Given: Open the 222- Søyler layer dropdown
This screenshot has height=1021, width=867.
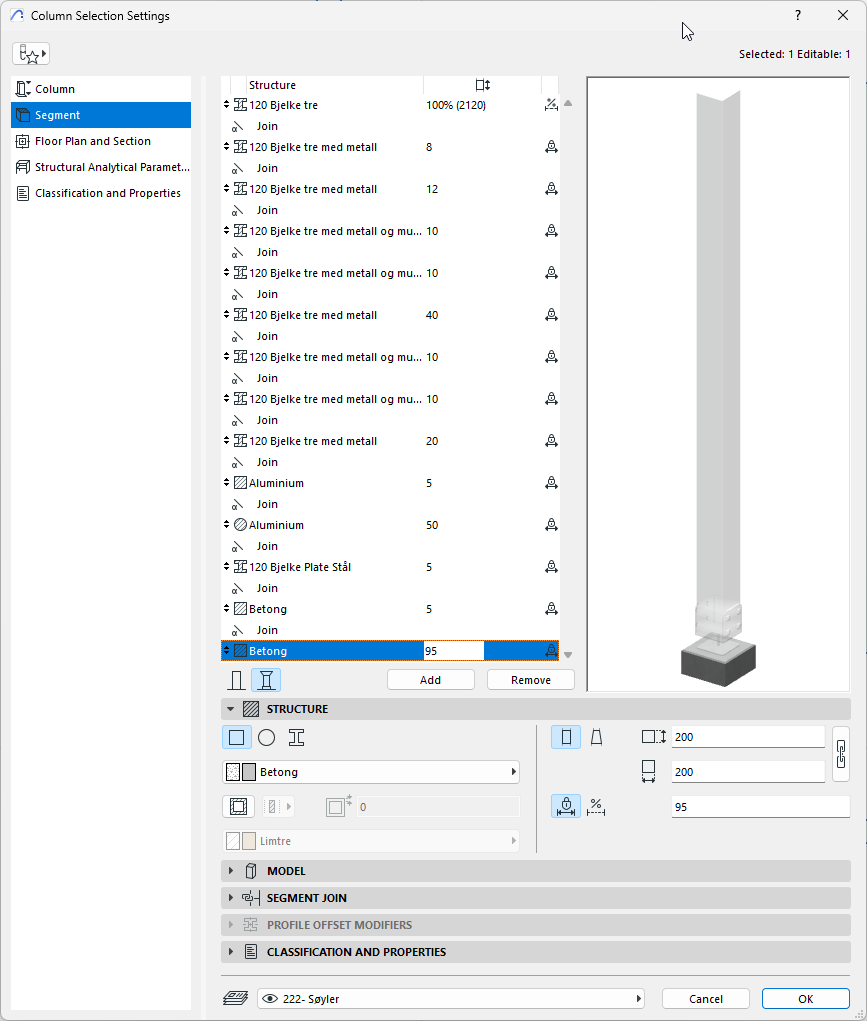Looking at the screenshot, I should (x=450, y=999).
